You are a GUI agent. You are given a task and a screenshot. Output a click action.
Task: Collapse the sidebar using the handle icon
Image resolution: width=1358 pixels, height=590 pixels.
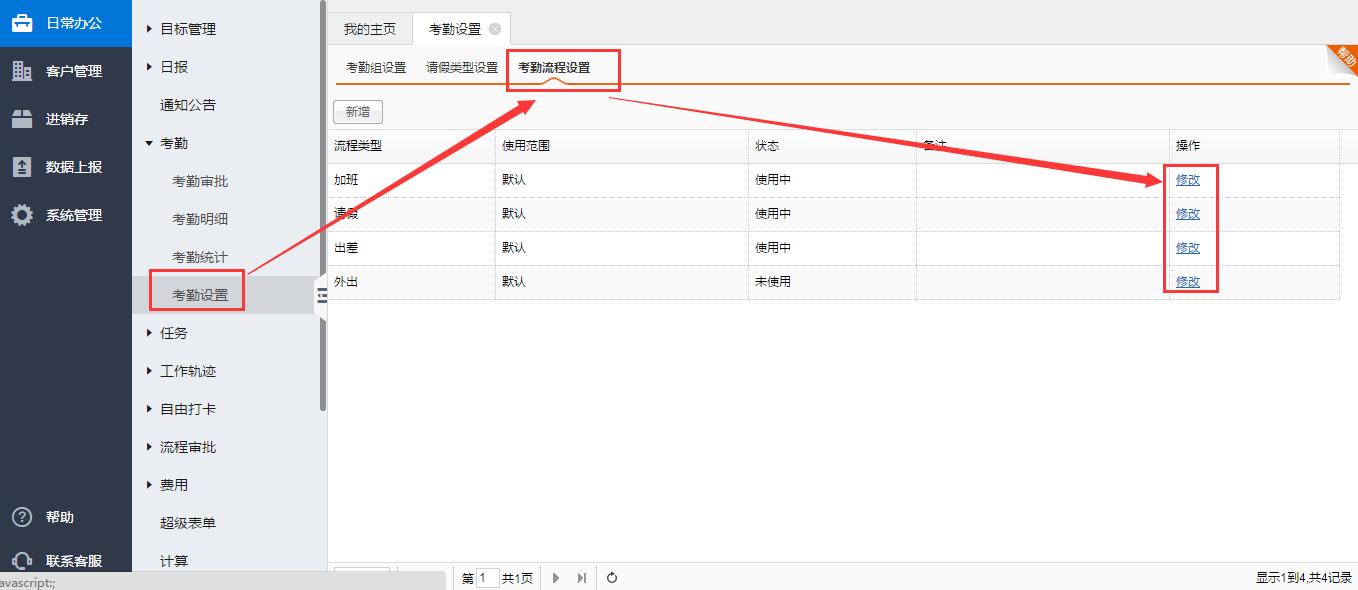(322, 294)
